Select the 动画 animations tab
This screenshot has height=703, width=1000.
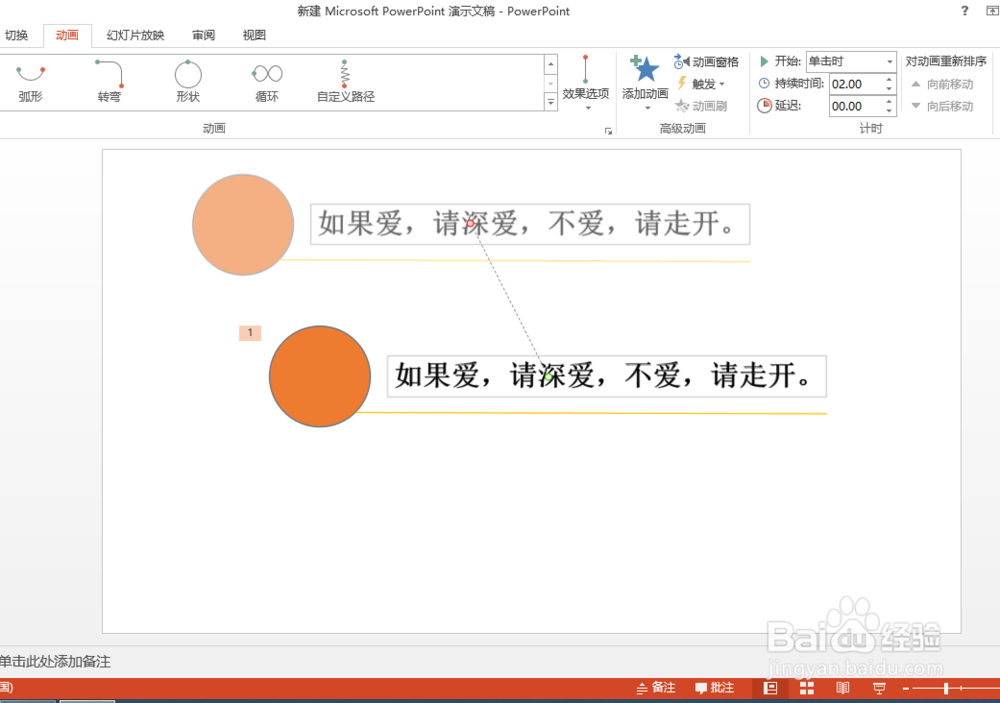pos(67,35)
